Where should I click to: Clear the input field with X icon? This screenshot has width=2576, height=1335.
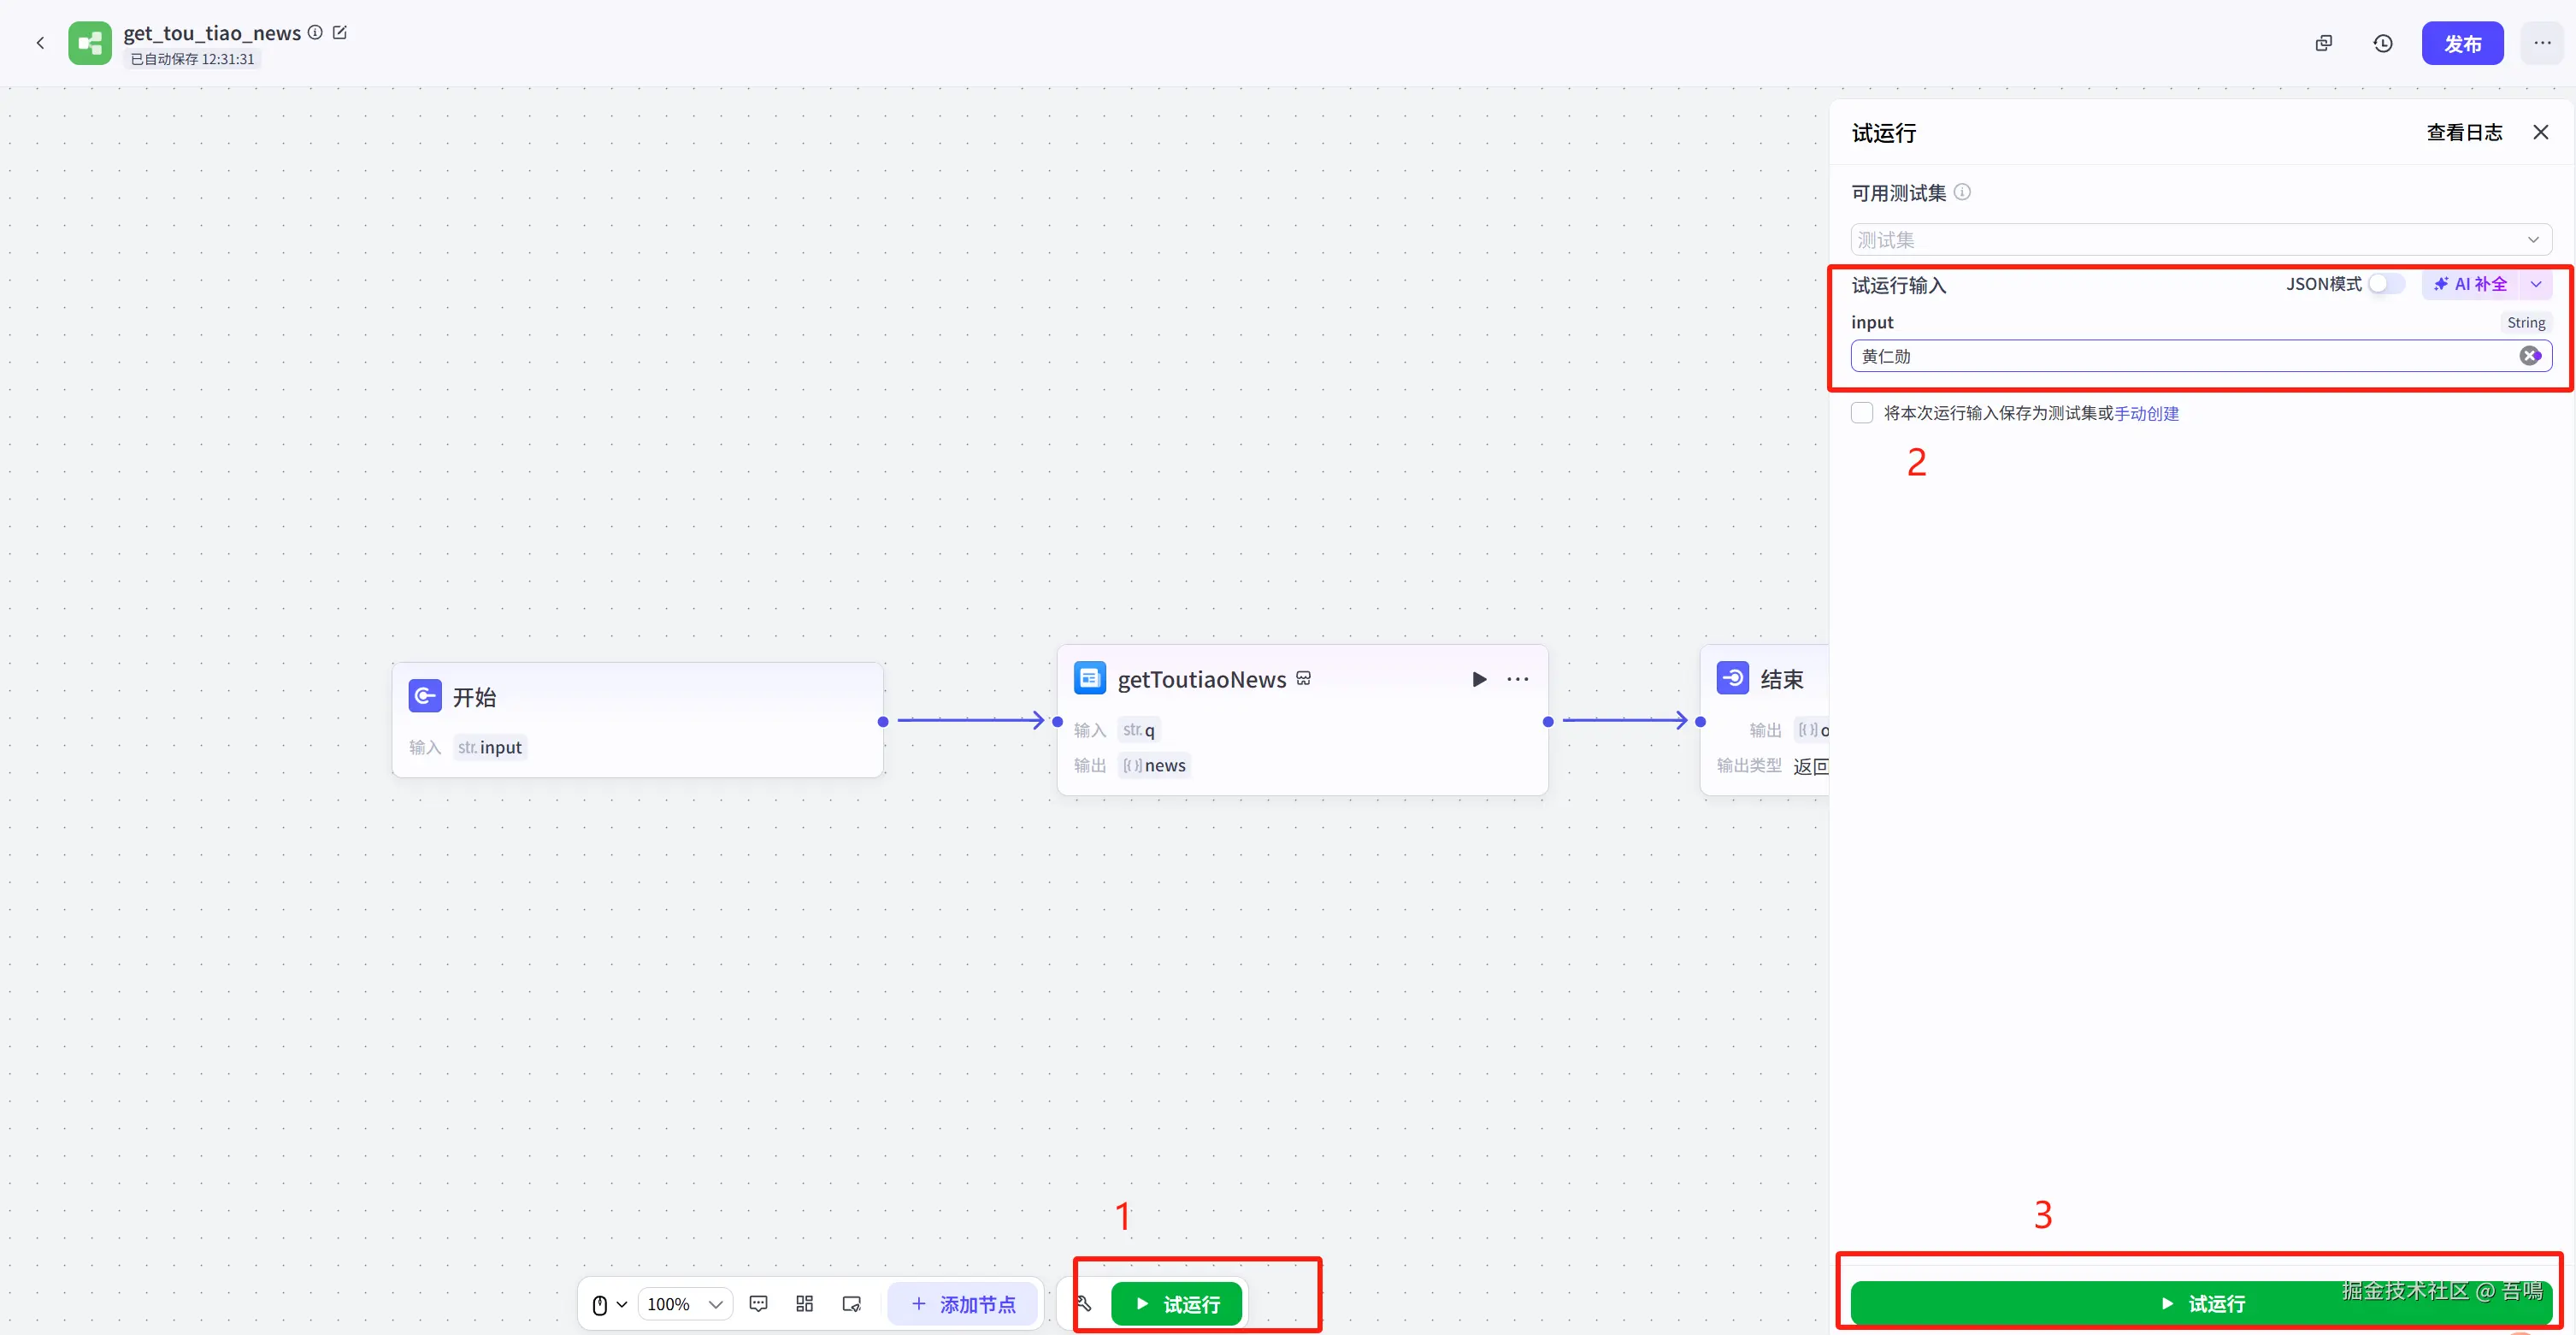pos(2529,356)
